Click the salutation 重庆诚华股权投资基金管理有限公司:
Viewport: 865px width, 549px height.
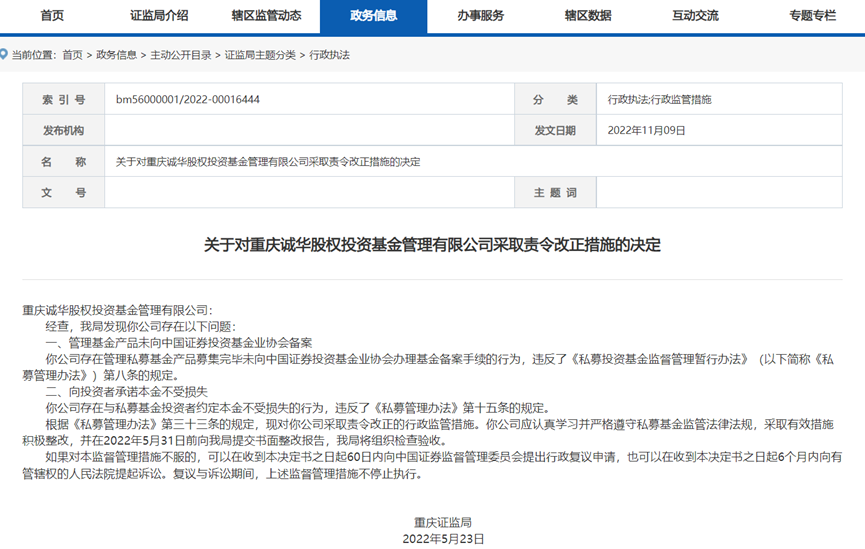point(117,310)
